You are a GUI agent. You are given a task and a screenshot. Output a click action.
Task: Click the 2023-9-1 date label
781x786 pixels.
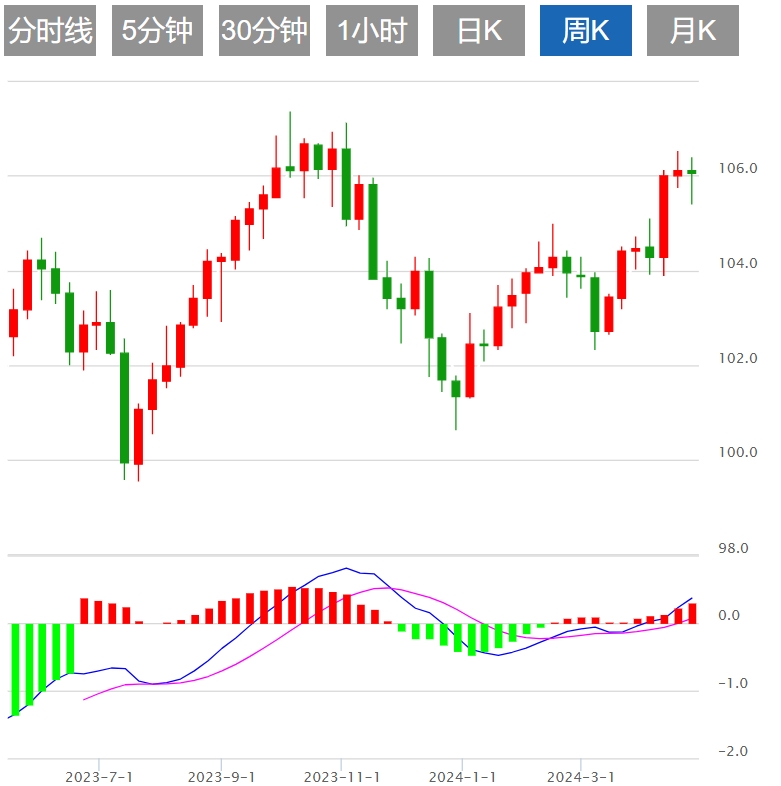coord(221,776)
